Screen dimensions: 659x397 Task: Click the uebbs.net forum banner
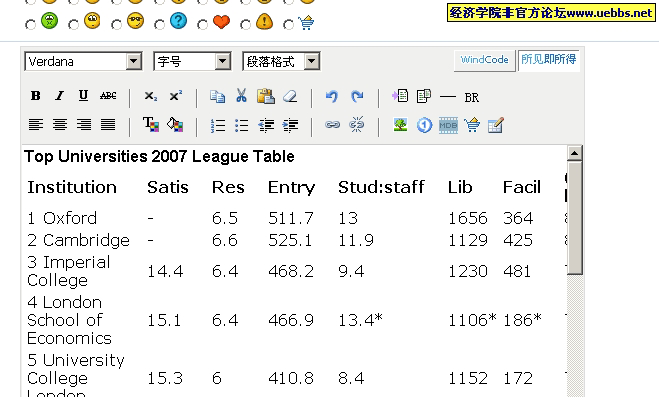(x=551, y=13)
